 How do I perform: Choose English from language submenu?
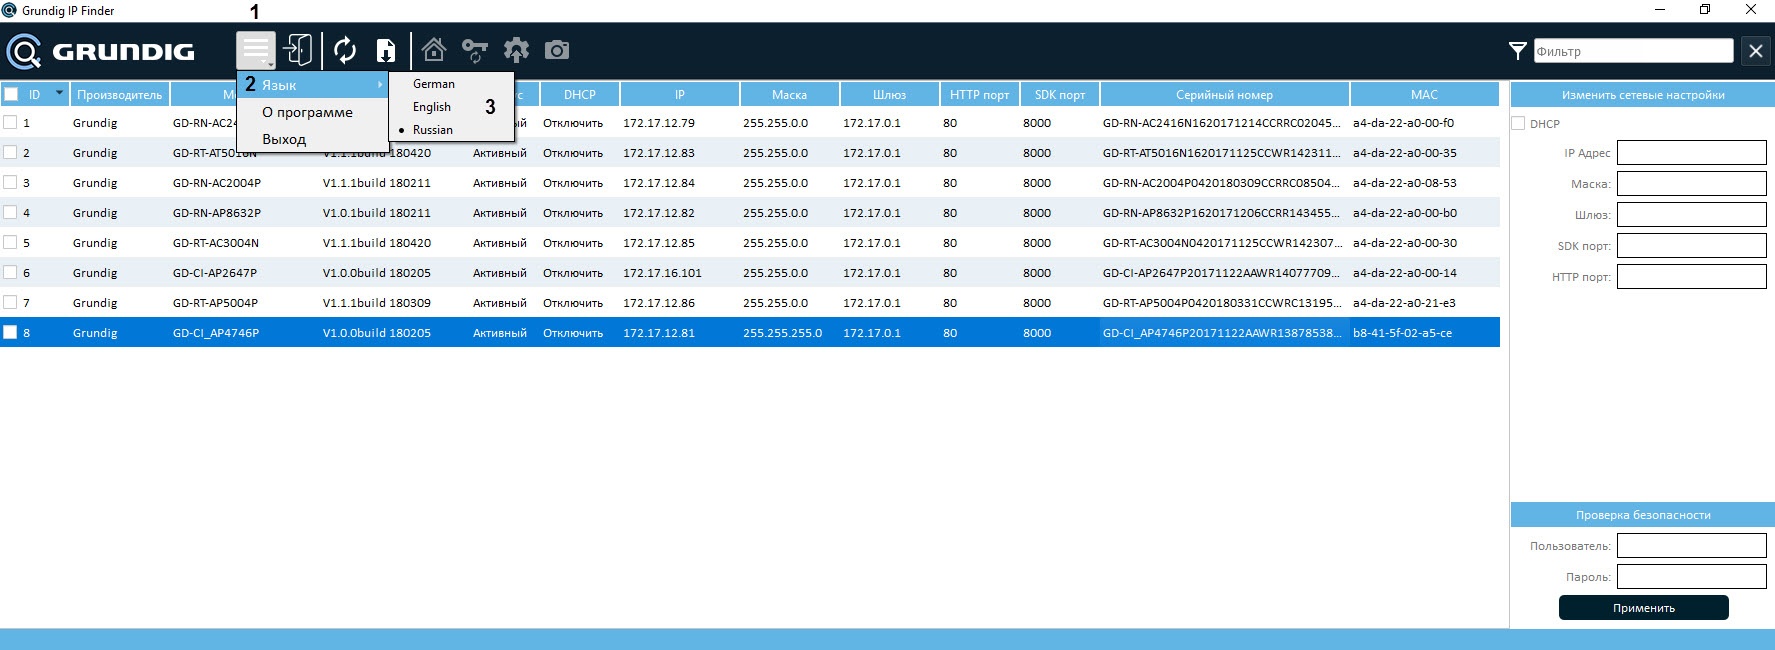pyautogui.click(x=432, y=107)
